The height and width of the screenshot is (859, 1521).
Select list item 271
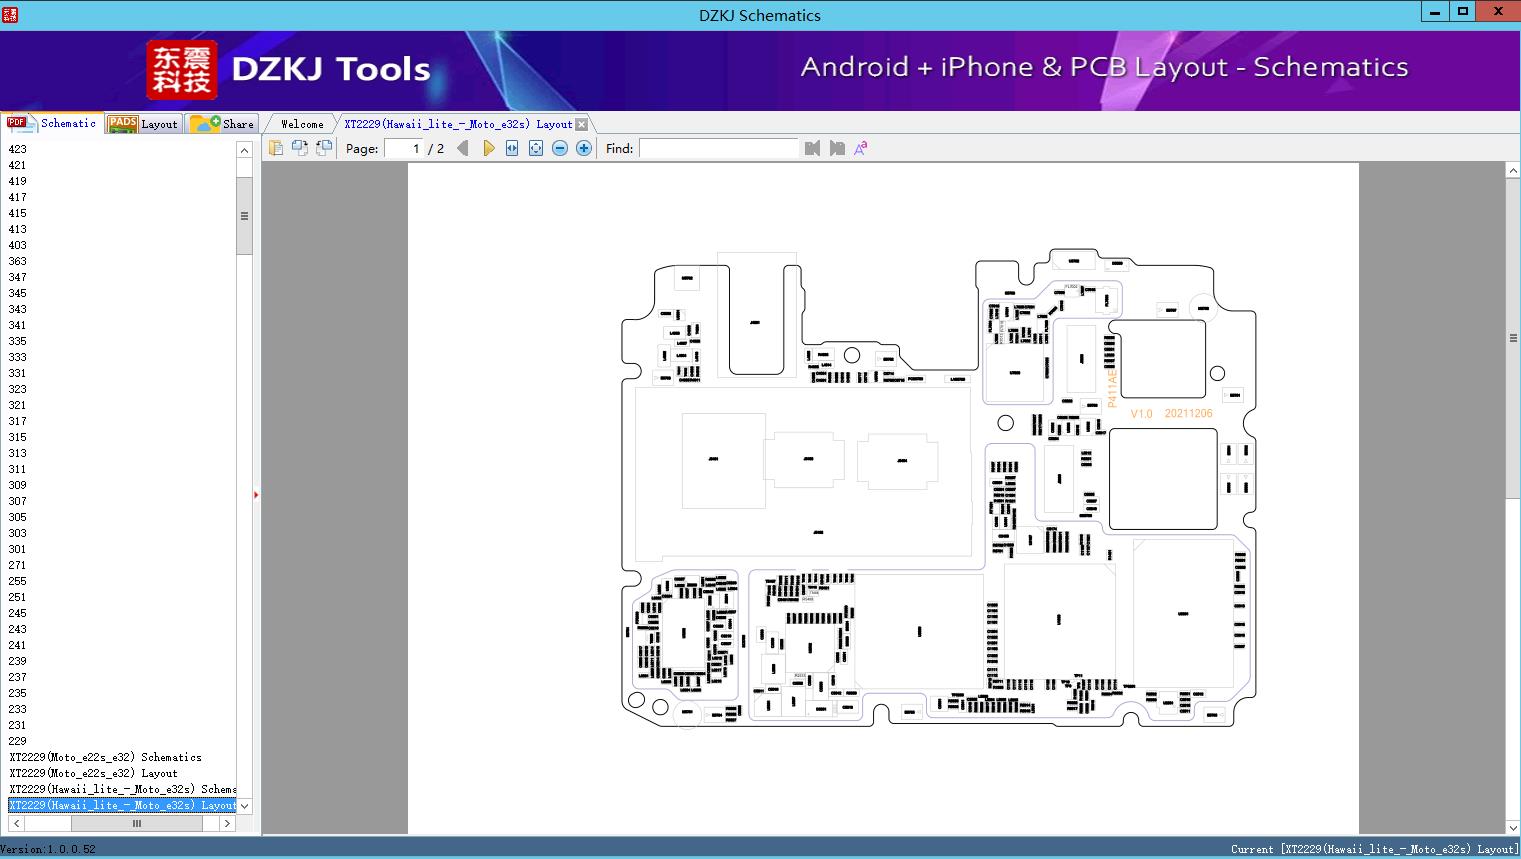(18, 565)
